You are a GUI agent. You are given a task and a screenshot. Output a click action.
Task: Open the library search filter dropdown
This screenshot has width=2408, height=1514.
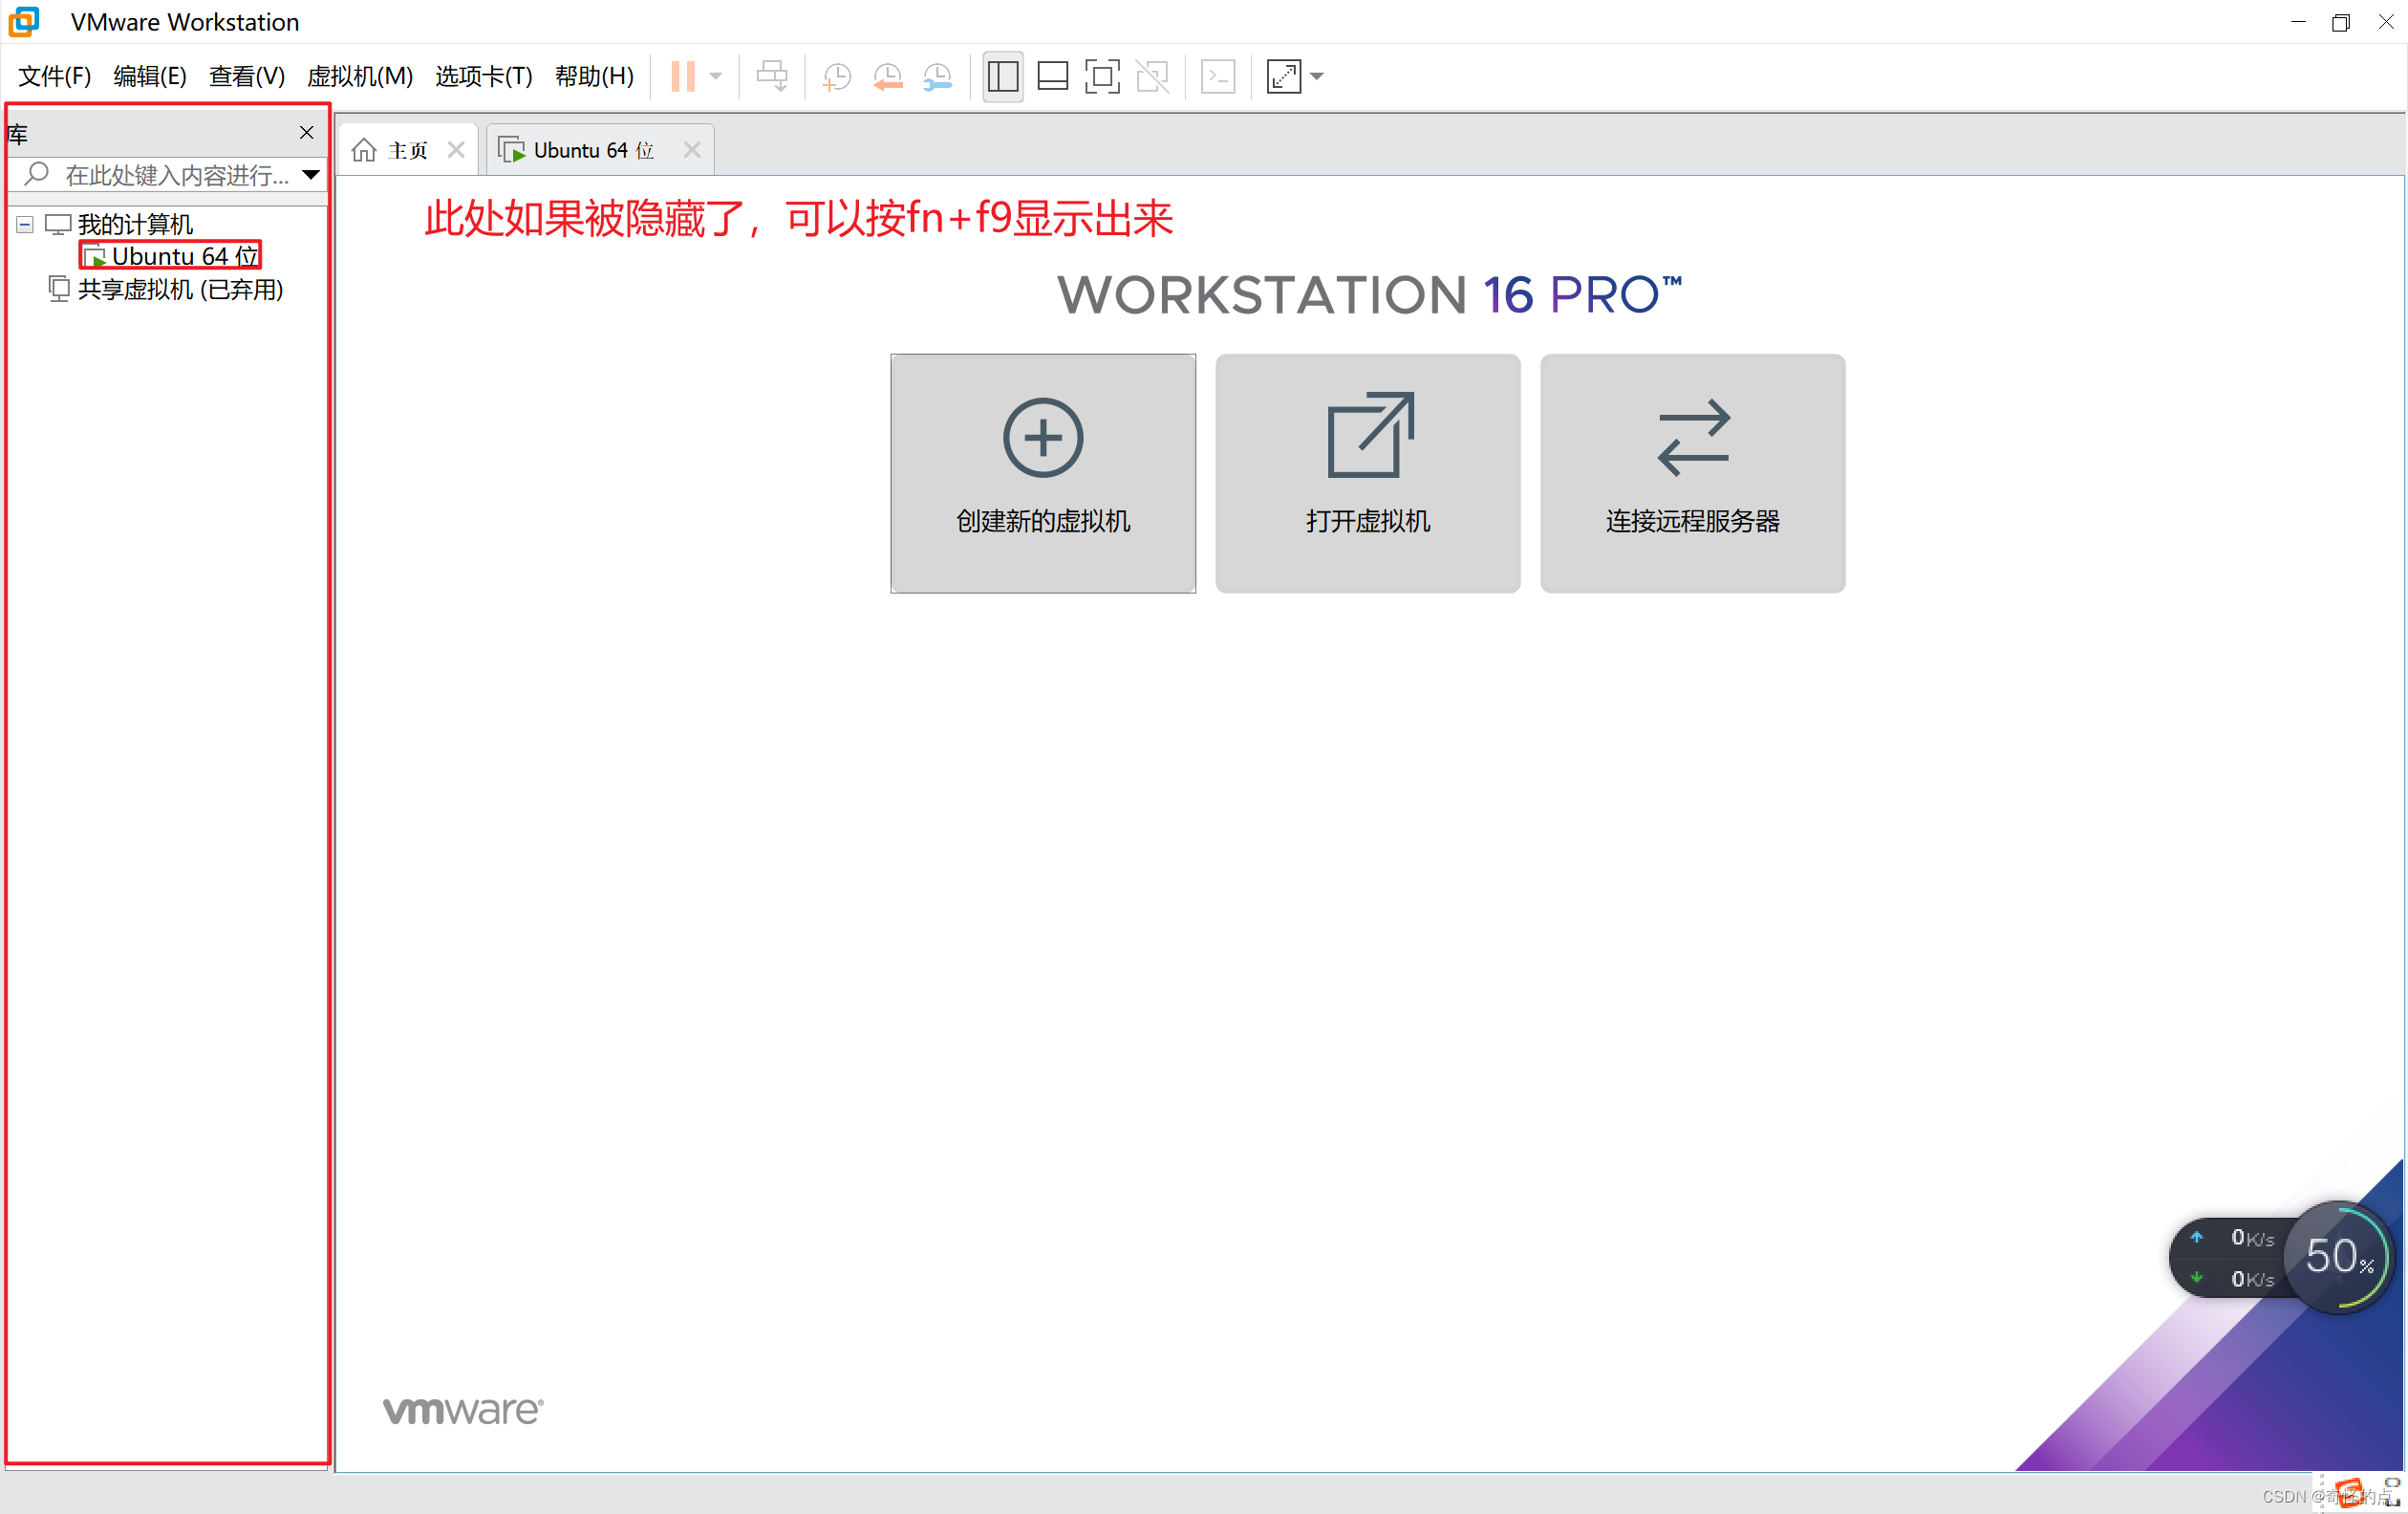point(311,175)
